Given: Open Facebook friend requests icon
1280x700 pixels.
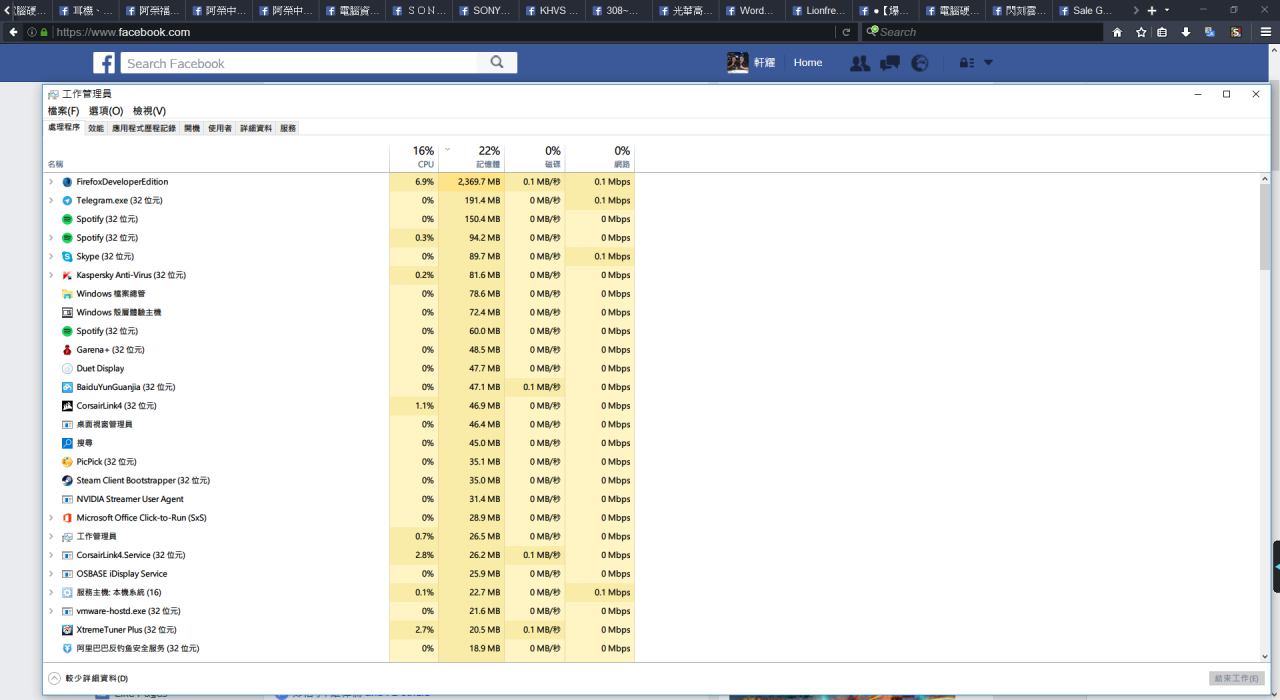Looking at the screenshot, I should click(x=859, y=63).
